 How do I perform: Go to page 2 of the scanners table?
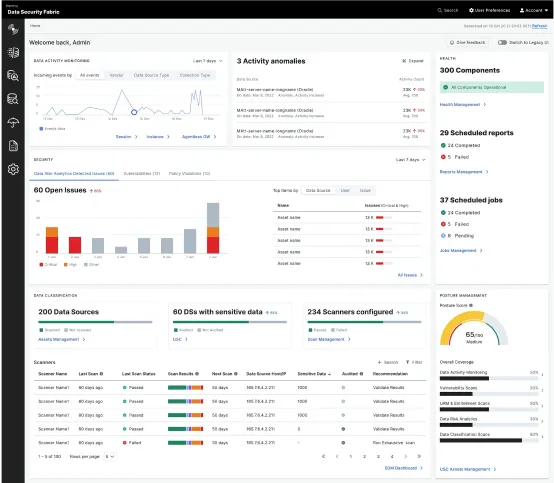tap(364, 457)
